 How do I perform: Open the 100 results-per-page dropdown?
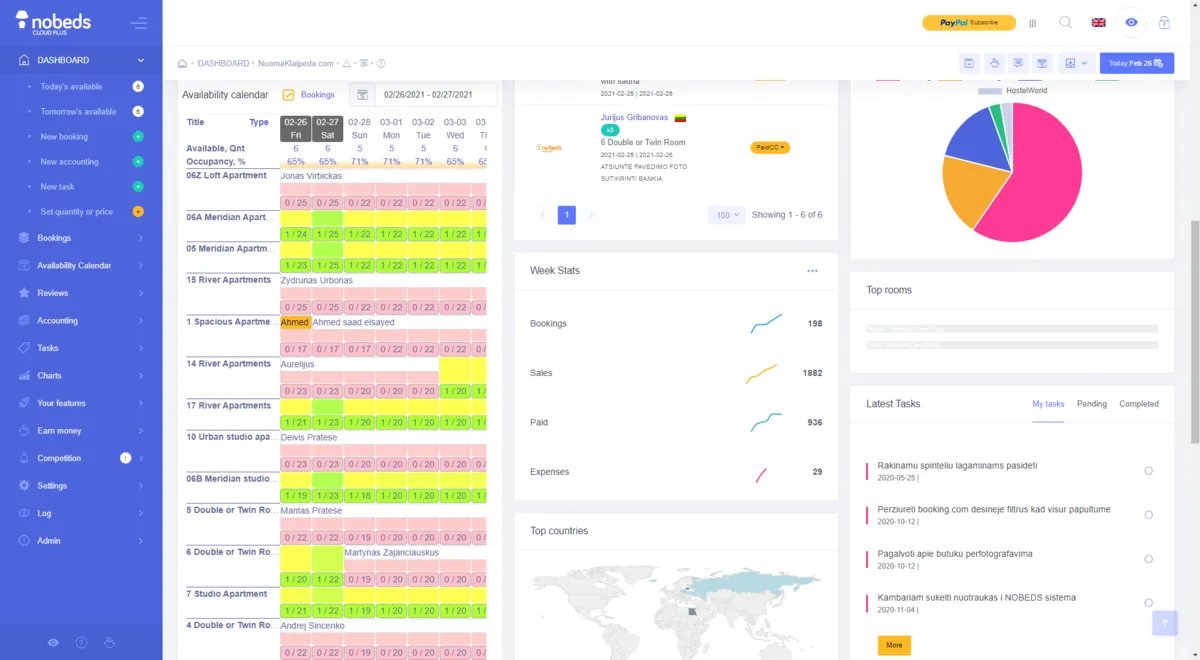[x=726, y=214]
